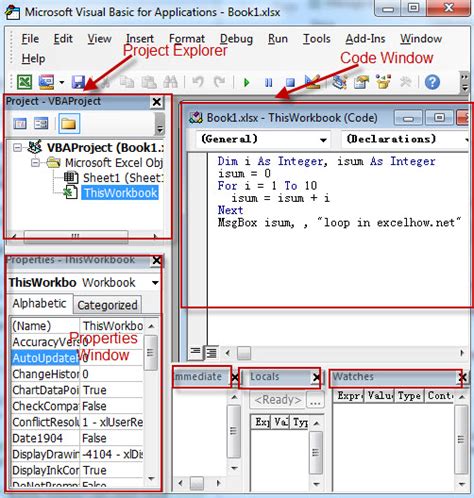The height and width of the screenshot is (498, 474).
Task: Close the Locals window
Action: (316, 377)
